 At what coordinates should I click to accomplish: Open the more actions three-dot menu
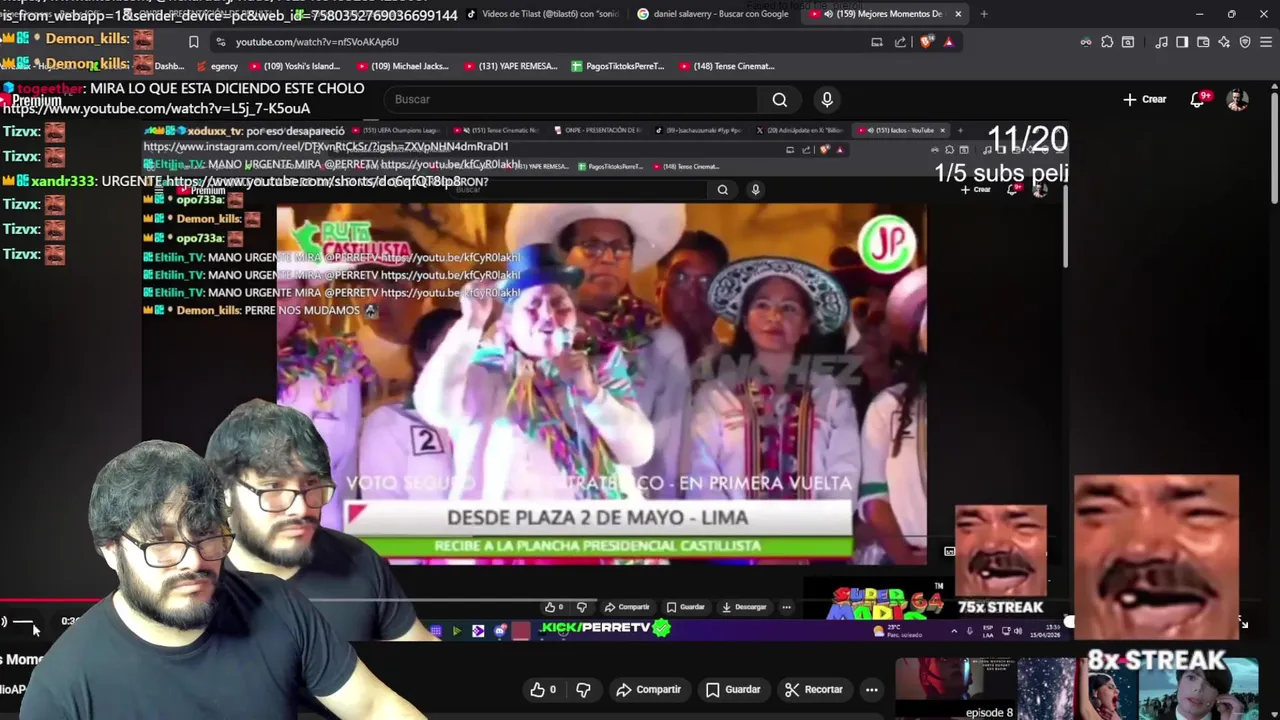[x=872, y=689]
